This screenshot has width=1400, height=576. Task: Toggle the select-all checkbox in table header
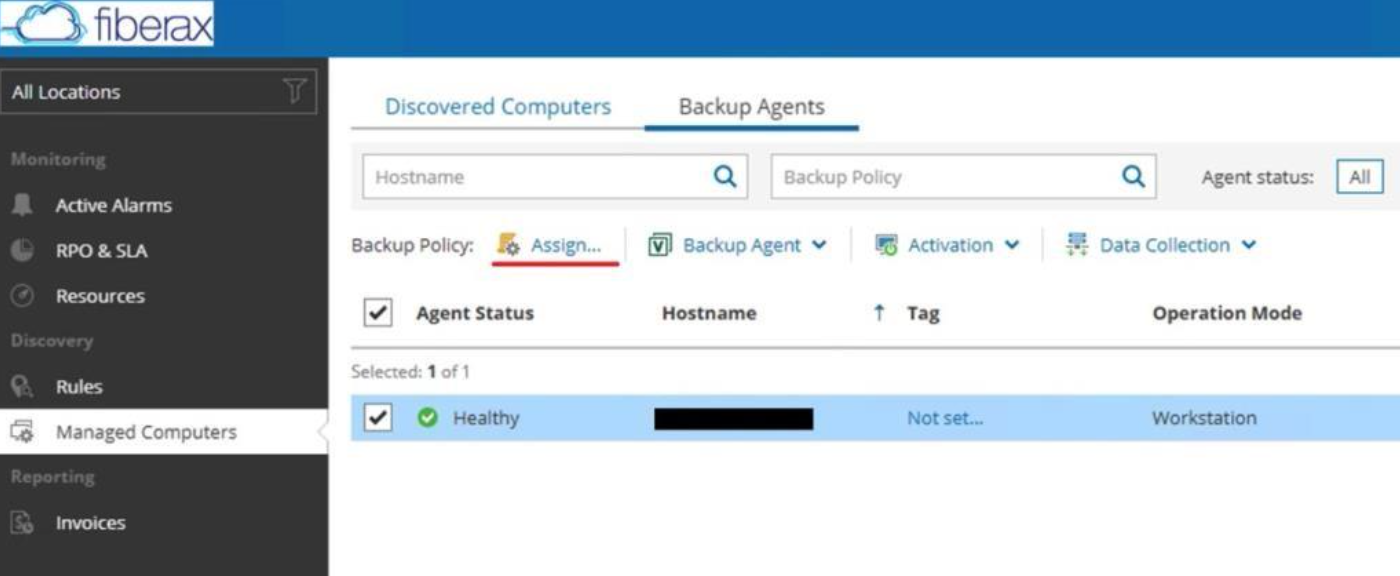pyautogui.click(x=377, y=312)
